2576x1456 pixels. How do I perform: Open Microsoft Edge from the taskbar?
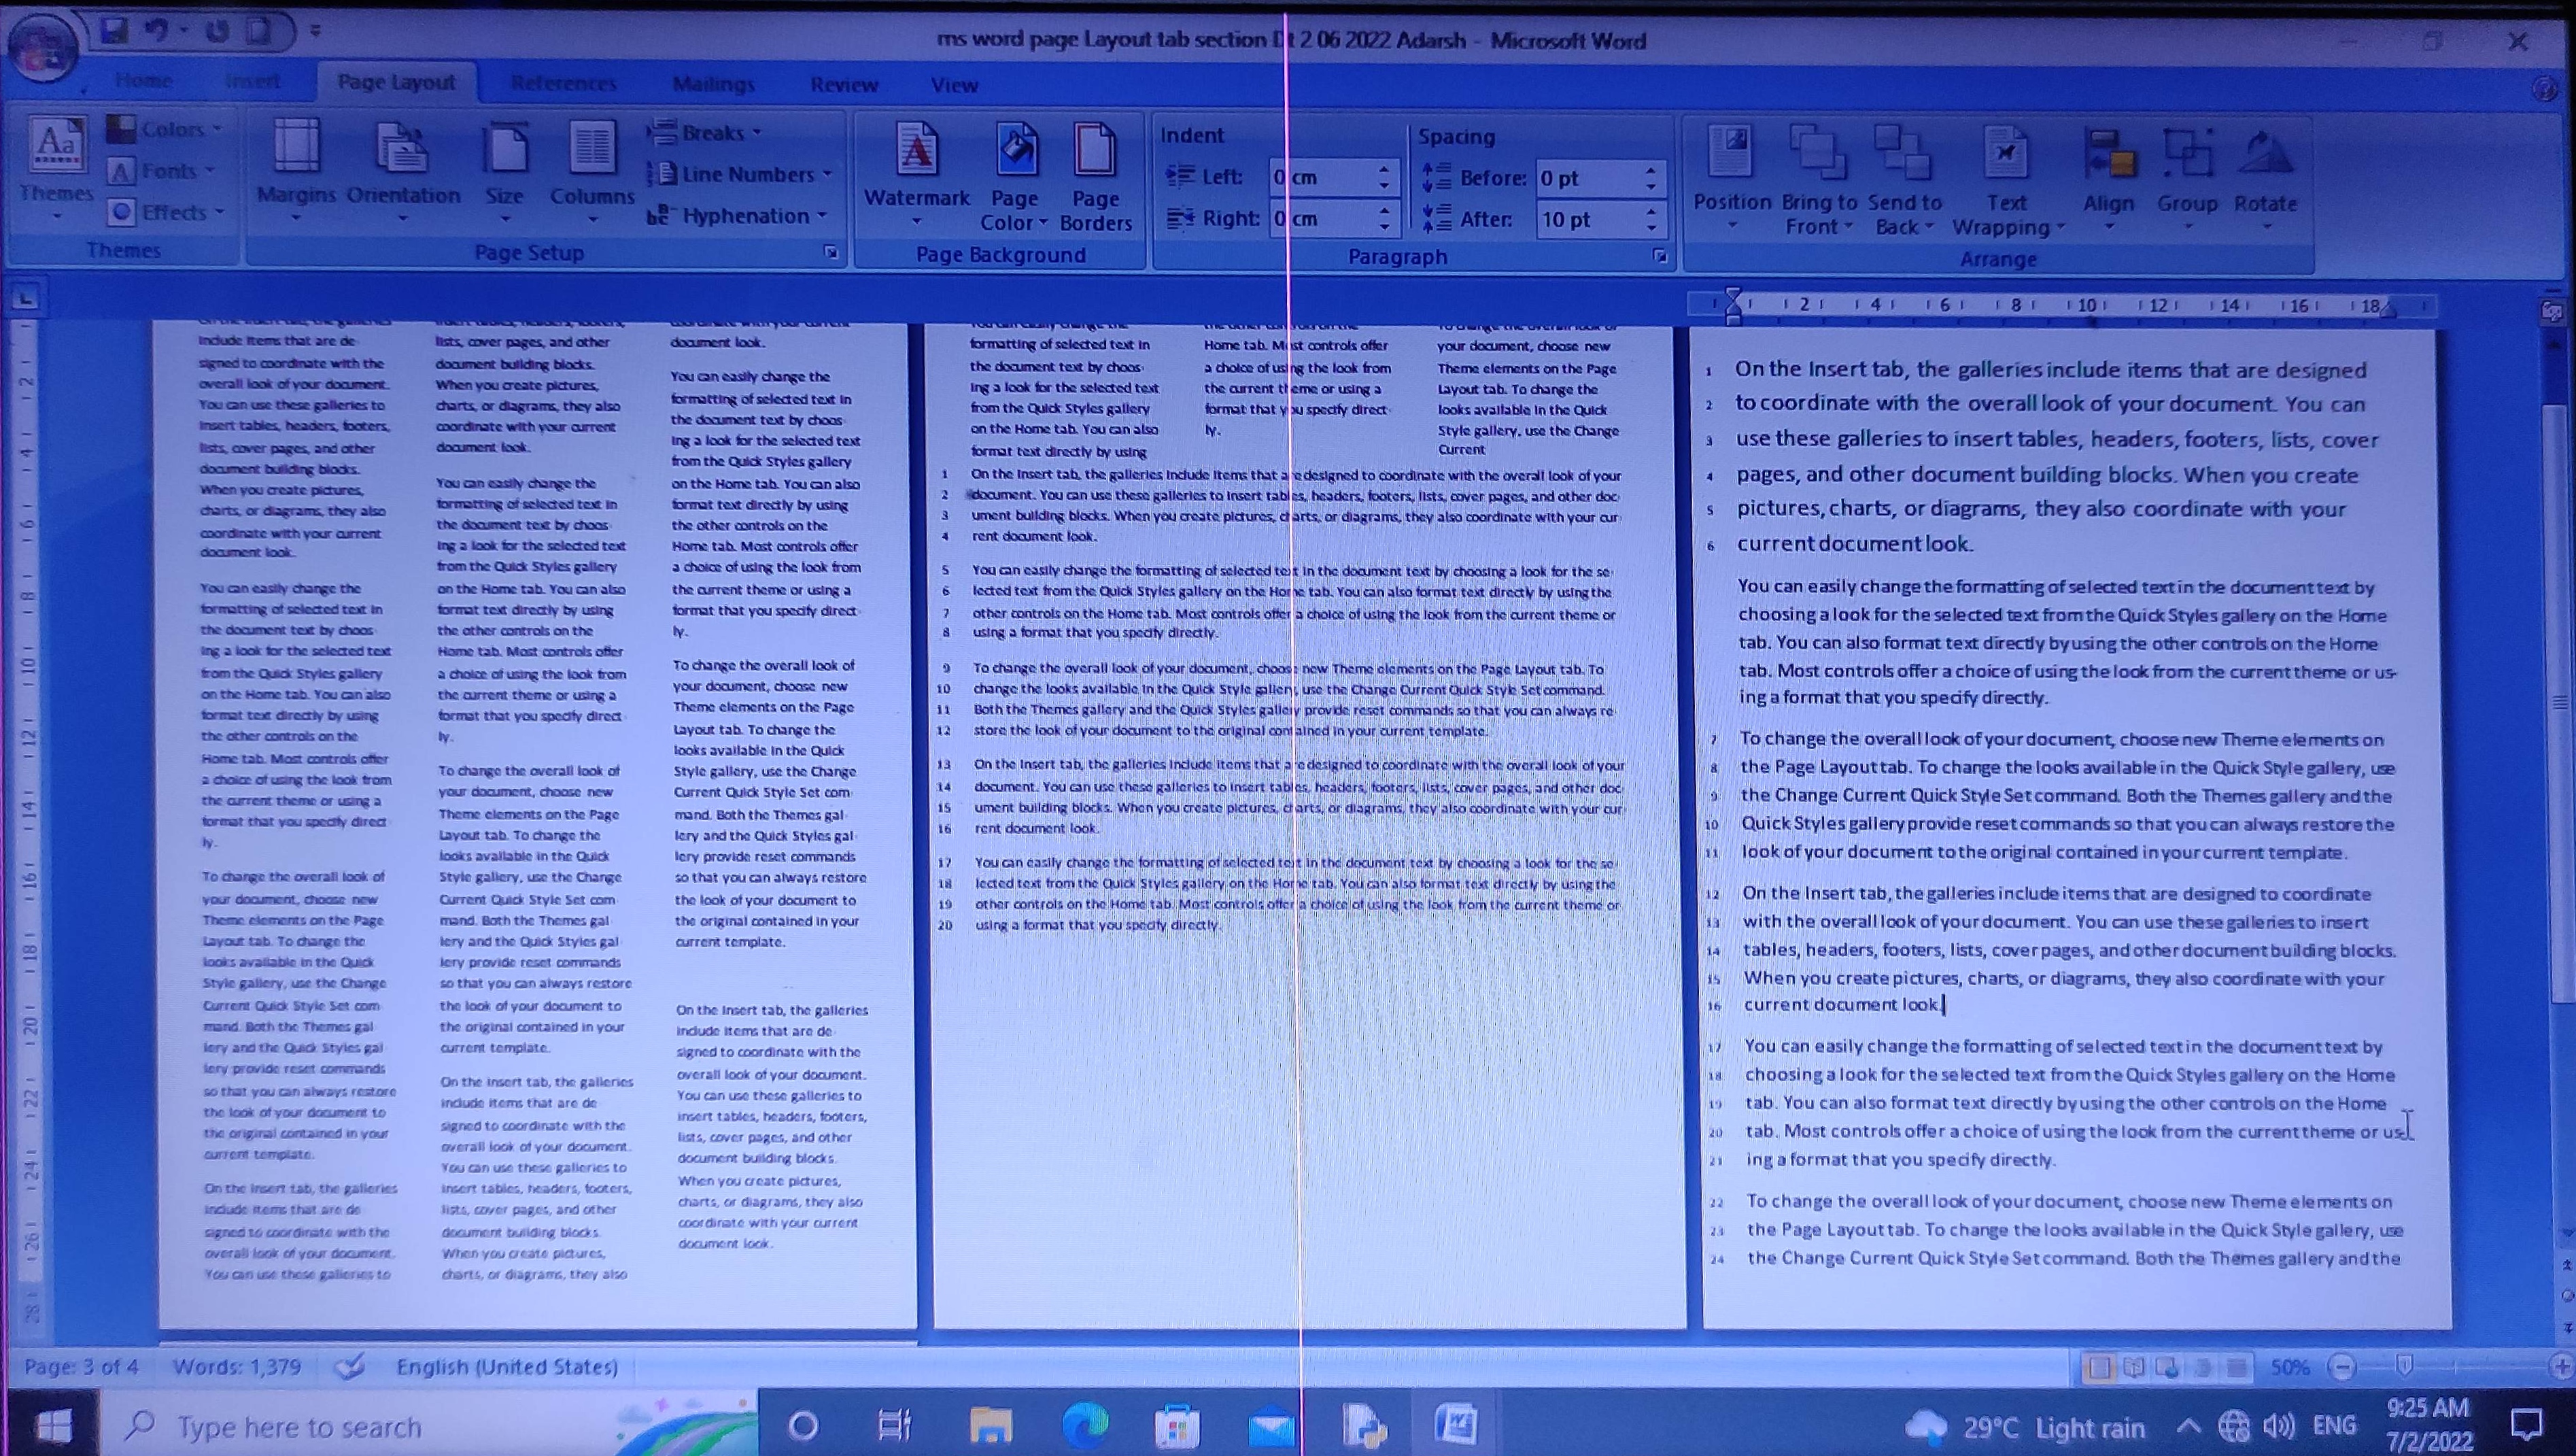[x=1085, y=1425]
